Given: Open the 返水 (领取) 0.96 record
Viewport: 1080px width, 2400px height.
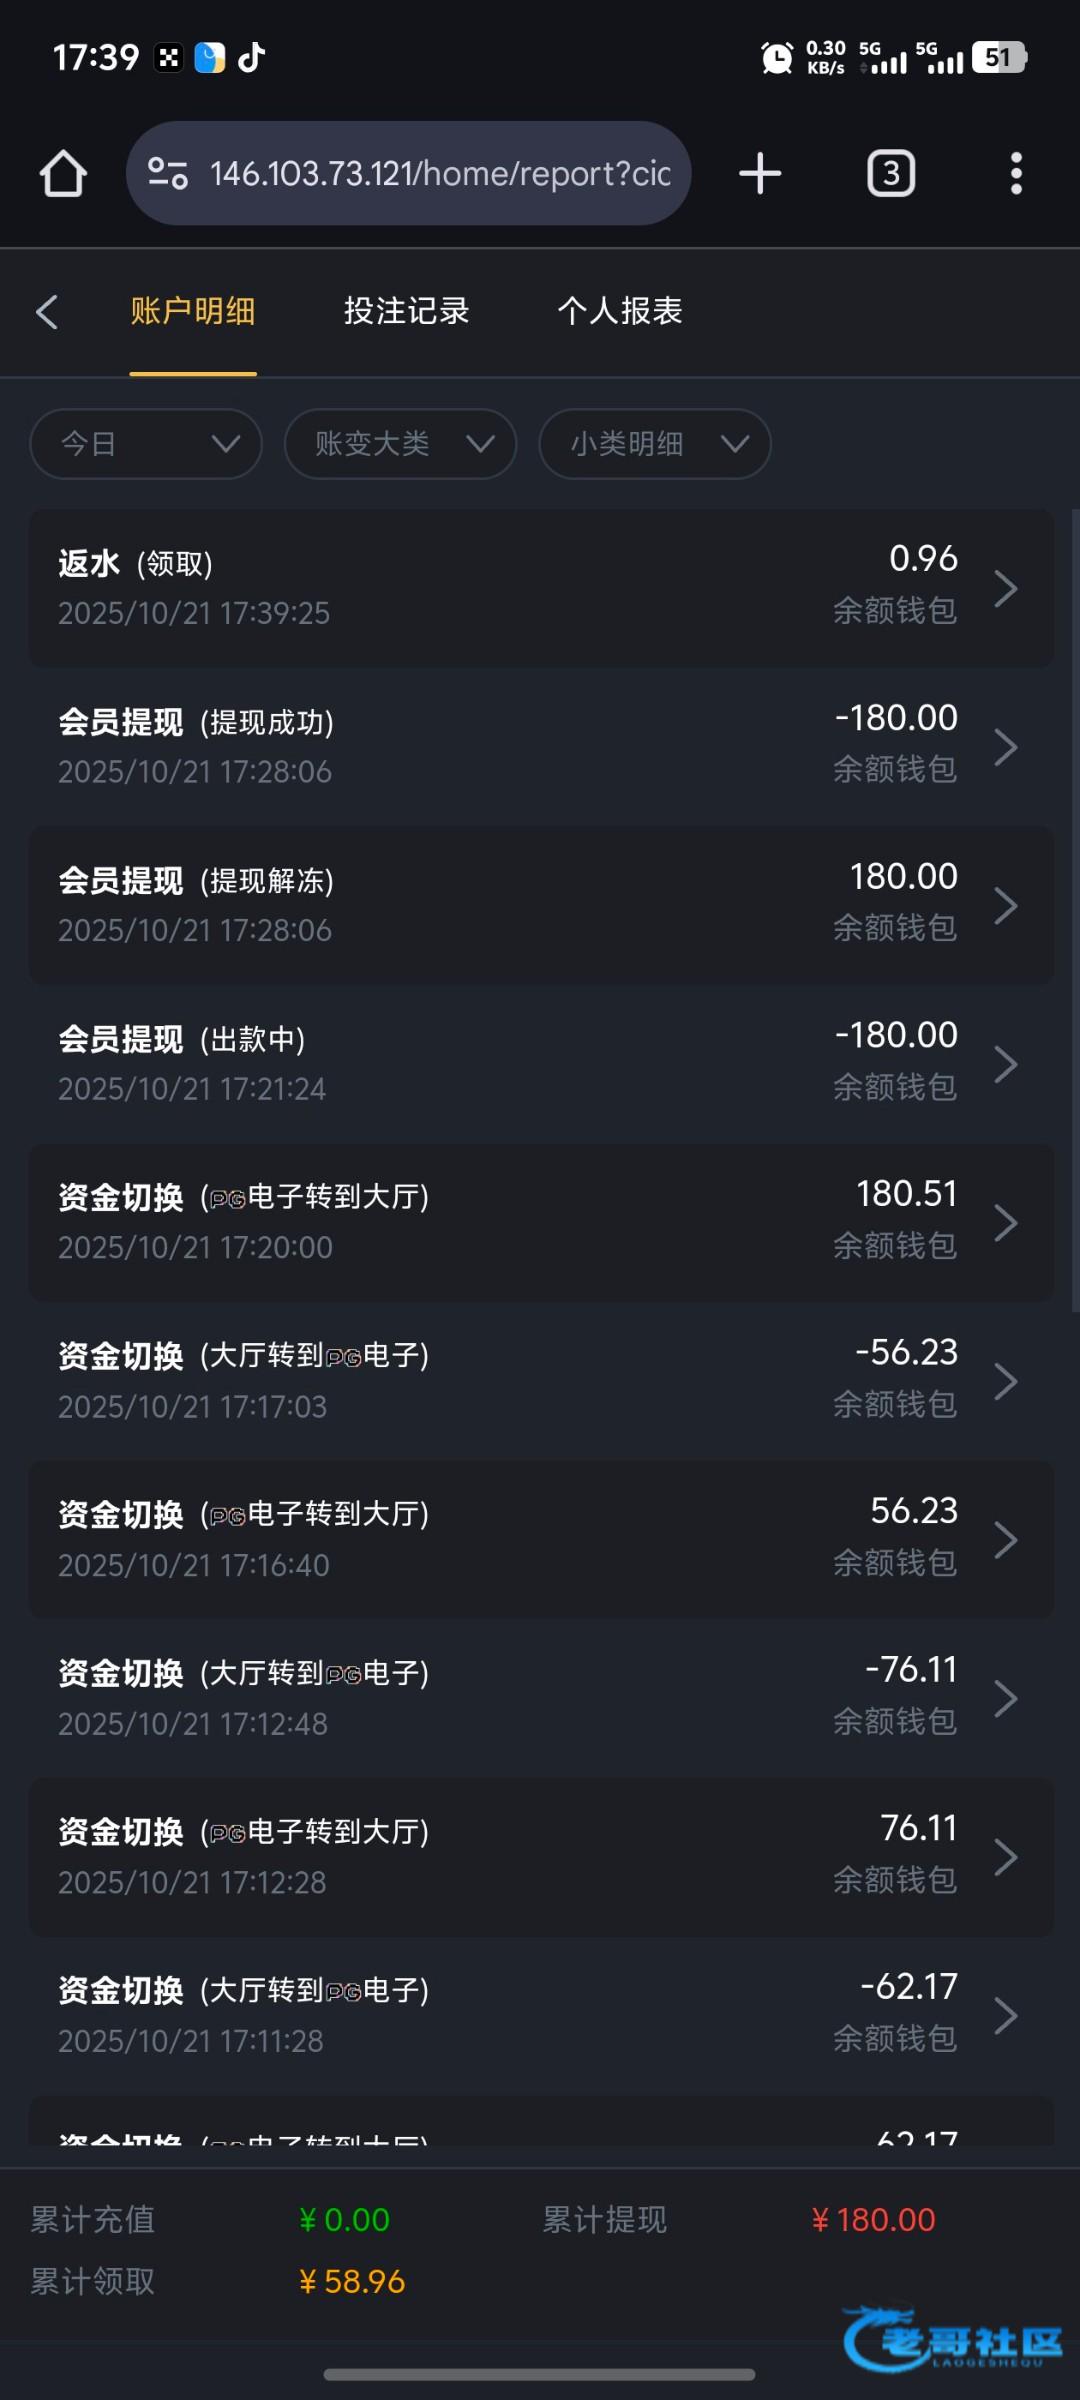Looking at the screenshot, I should pos(541,588).
